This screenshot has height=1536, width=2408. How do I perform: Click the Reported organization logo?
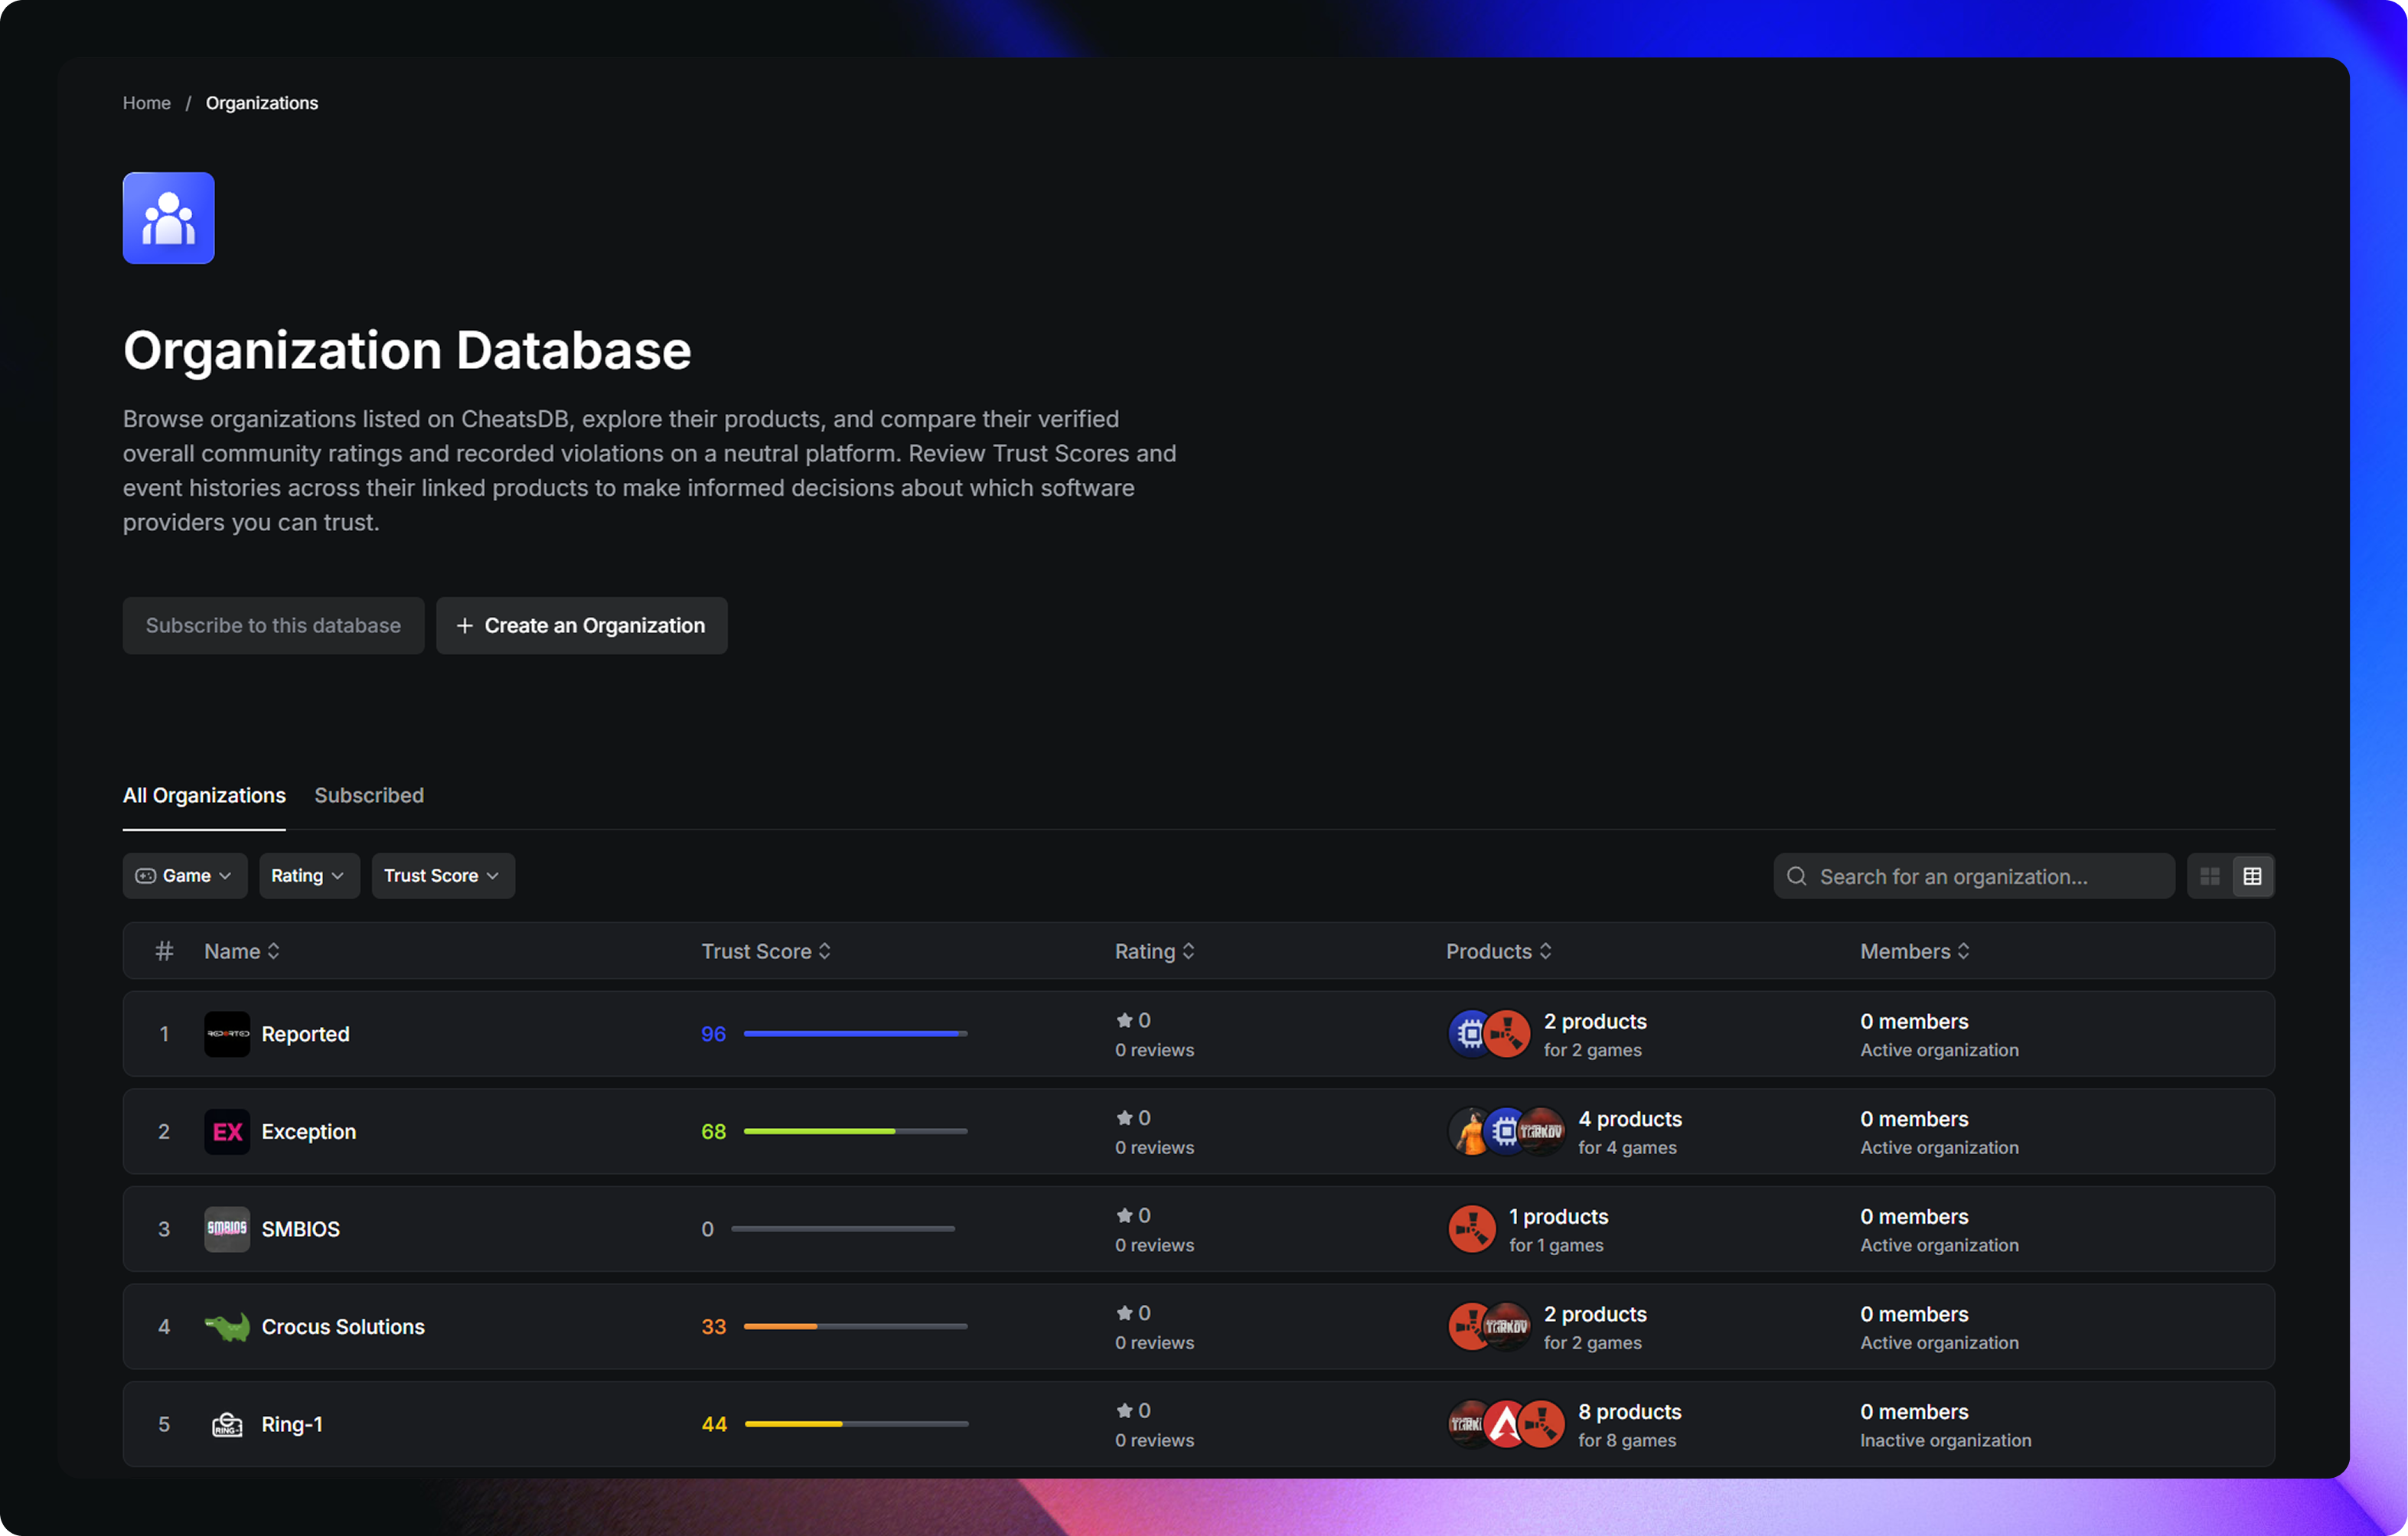[227, 1034]
